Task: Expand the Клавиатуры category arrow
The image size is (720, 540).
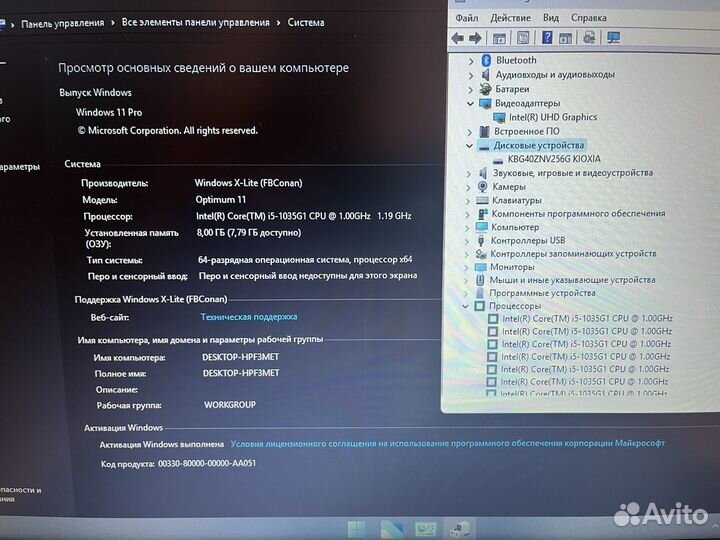Action: 468,201
